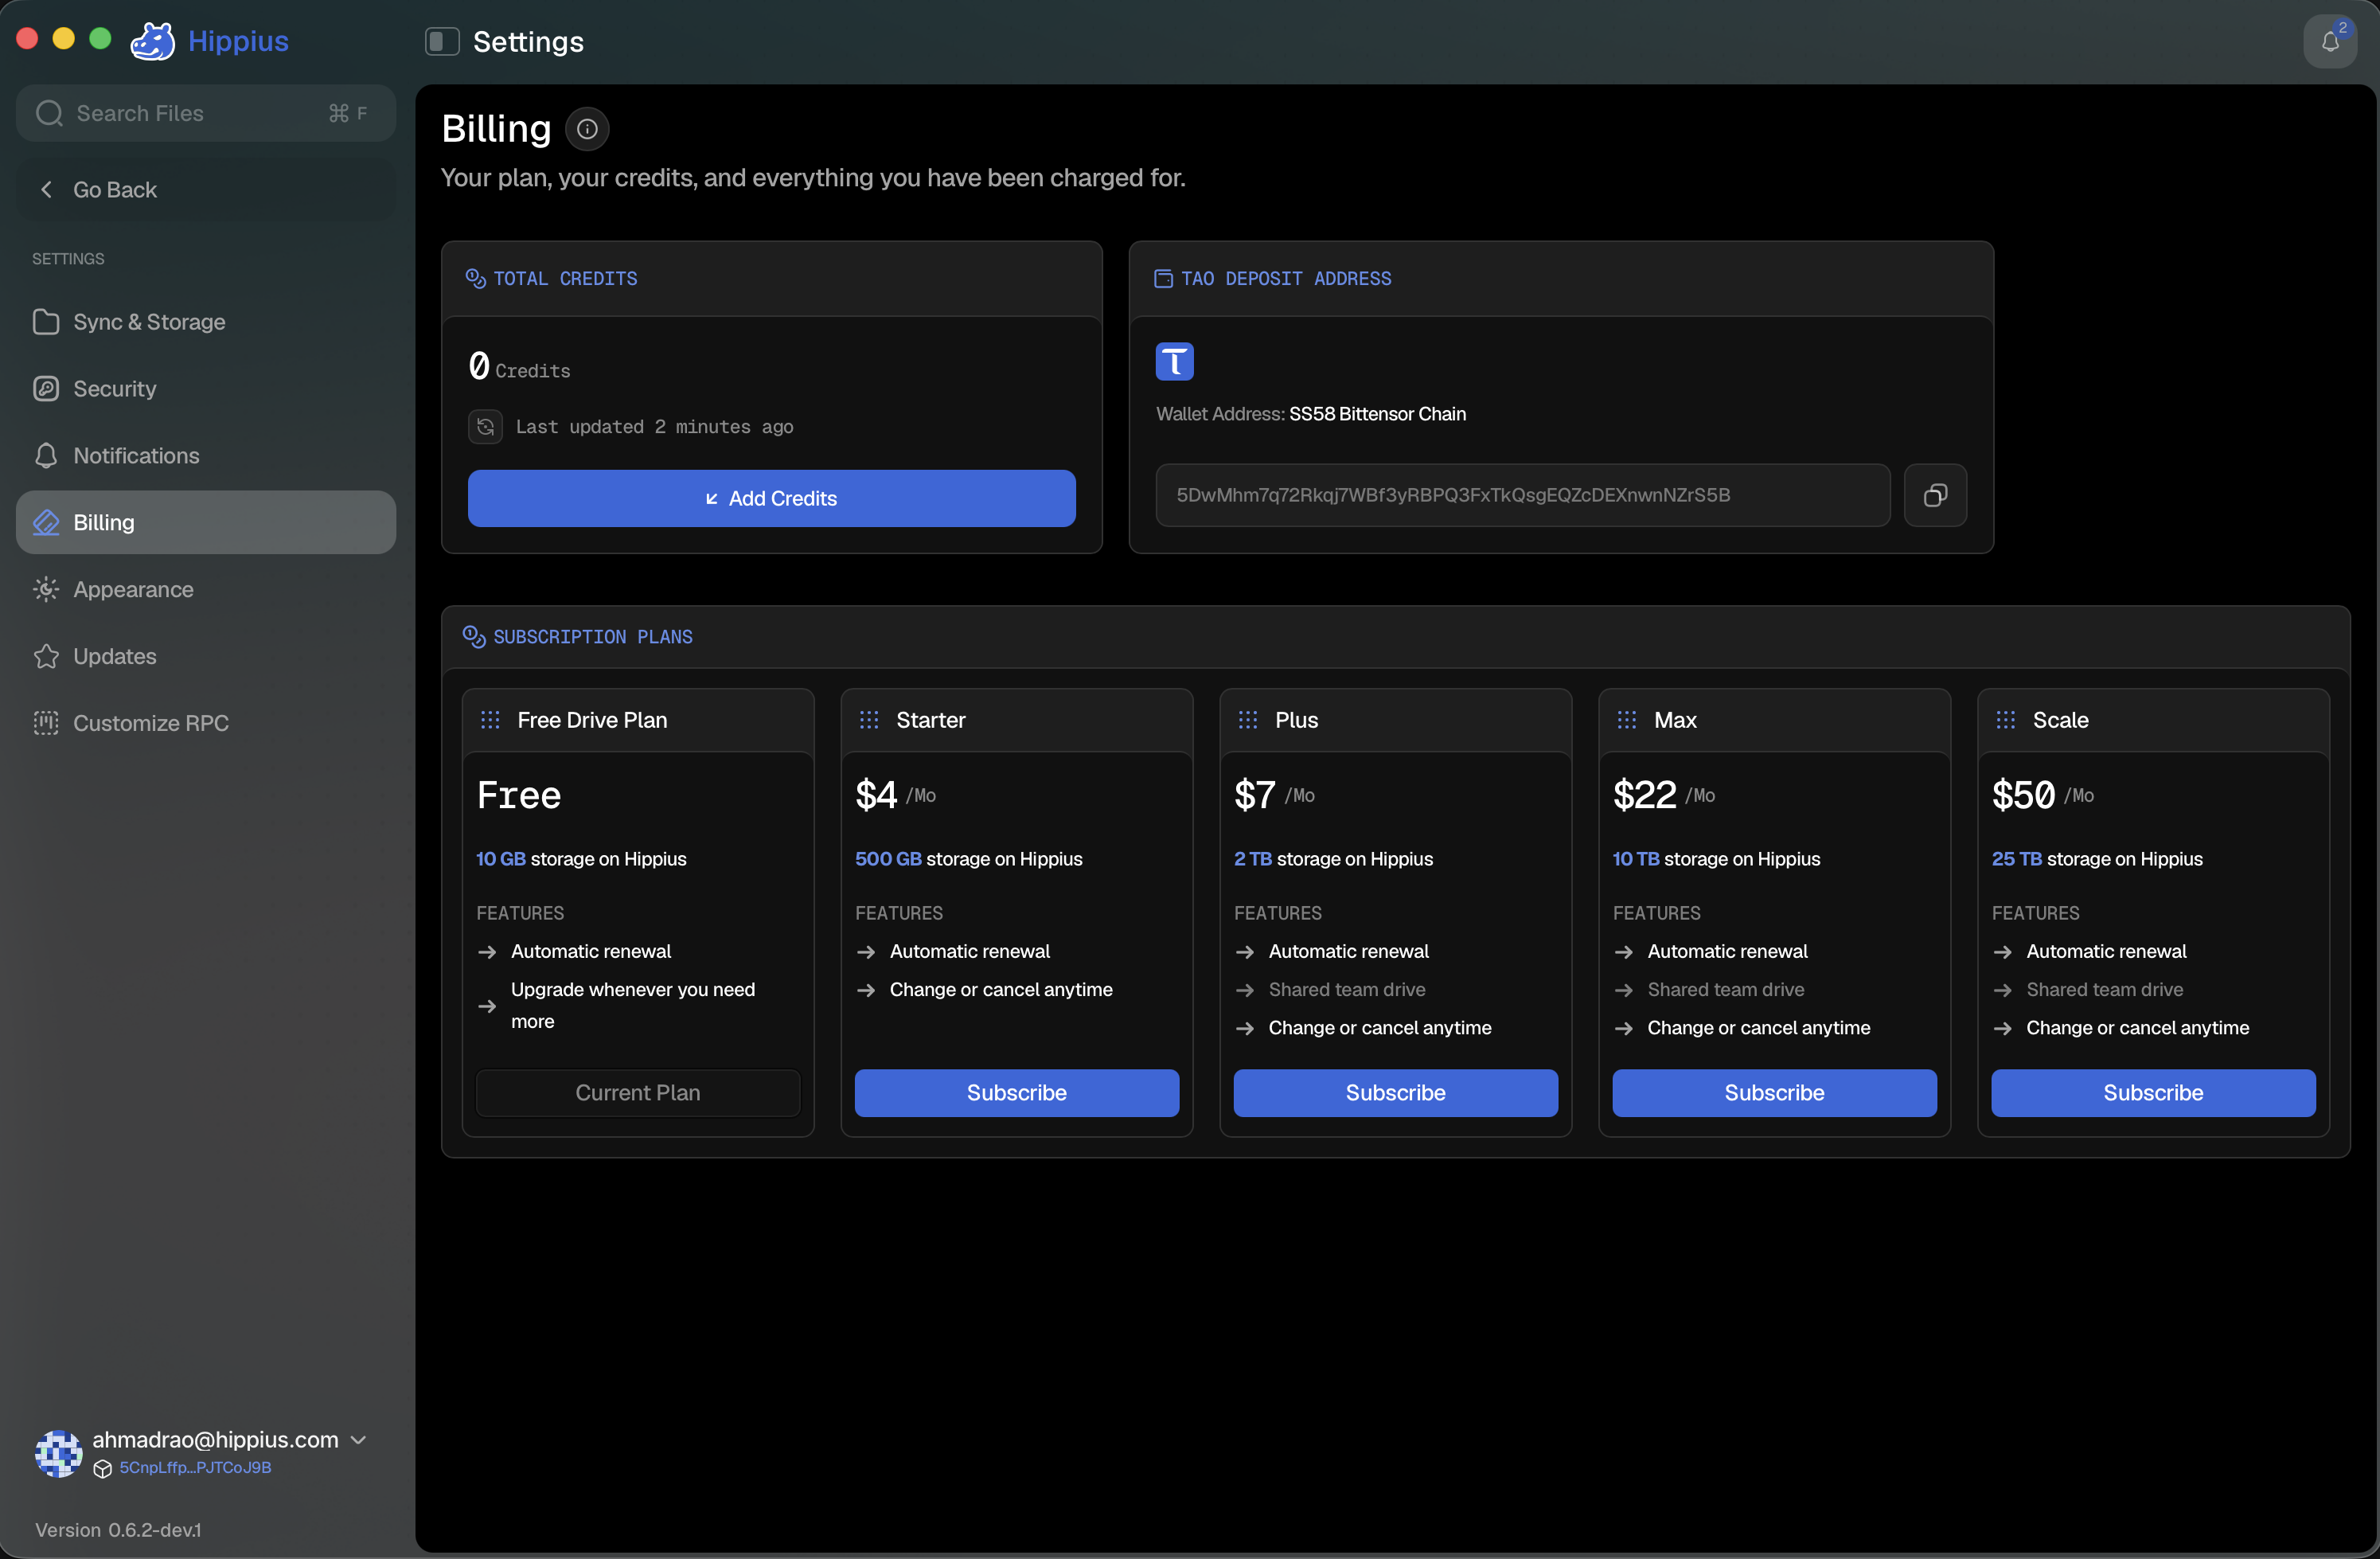Screen dimensions: 2380x1559
Task: Click 'Last updated 2 minutes ago' text
Action: [x=655, y=427]
